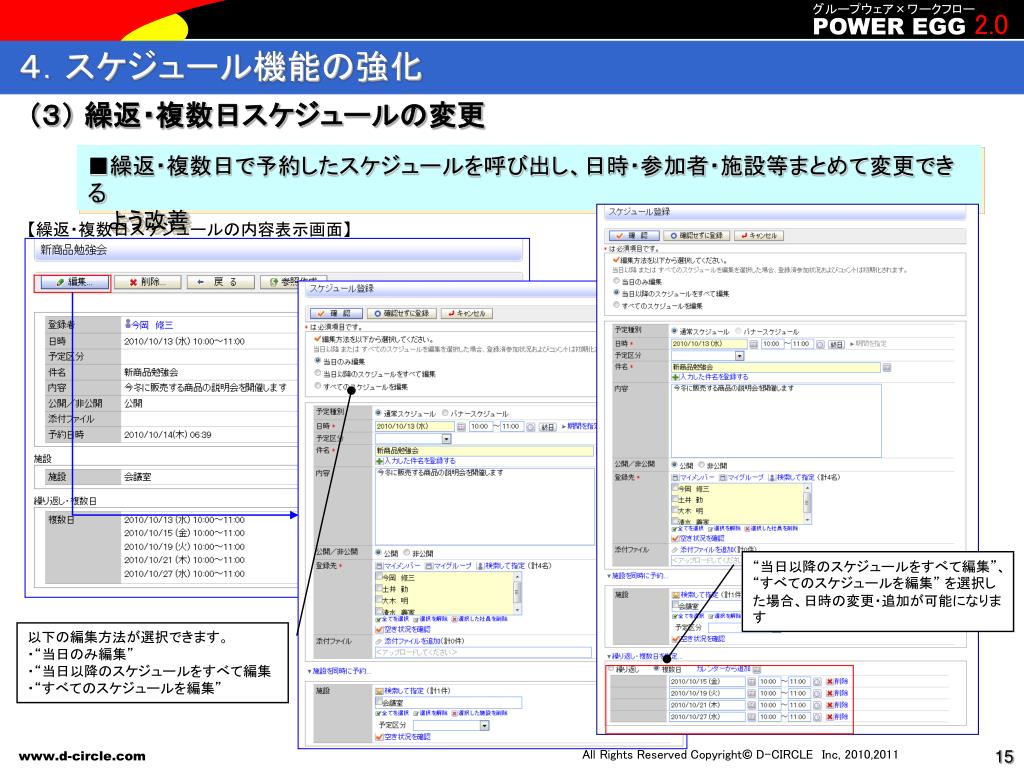This screenshot has width=1024, height=768.
Task: Click 空き状況を確認 under member list in rear window
Action: click(403, 630)
